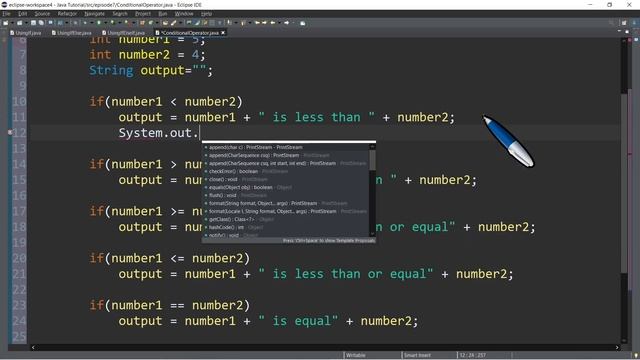The height and width of the screenshot is (360, 640).
Task: Open the Project menu
Action: pos(143,13)
